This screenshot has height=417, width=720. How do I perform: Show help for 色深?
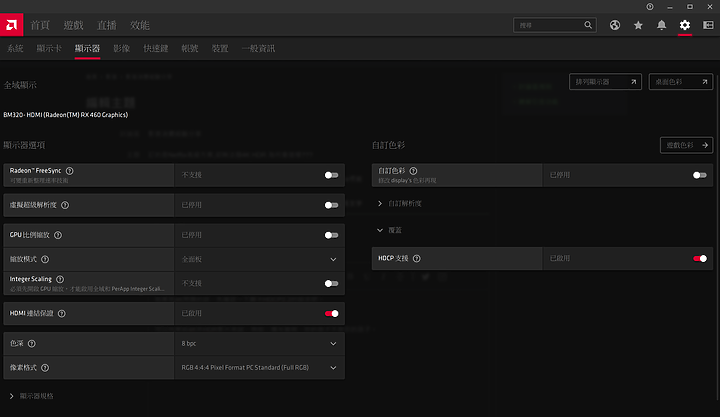tap(32, 344)
